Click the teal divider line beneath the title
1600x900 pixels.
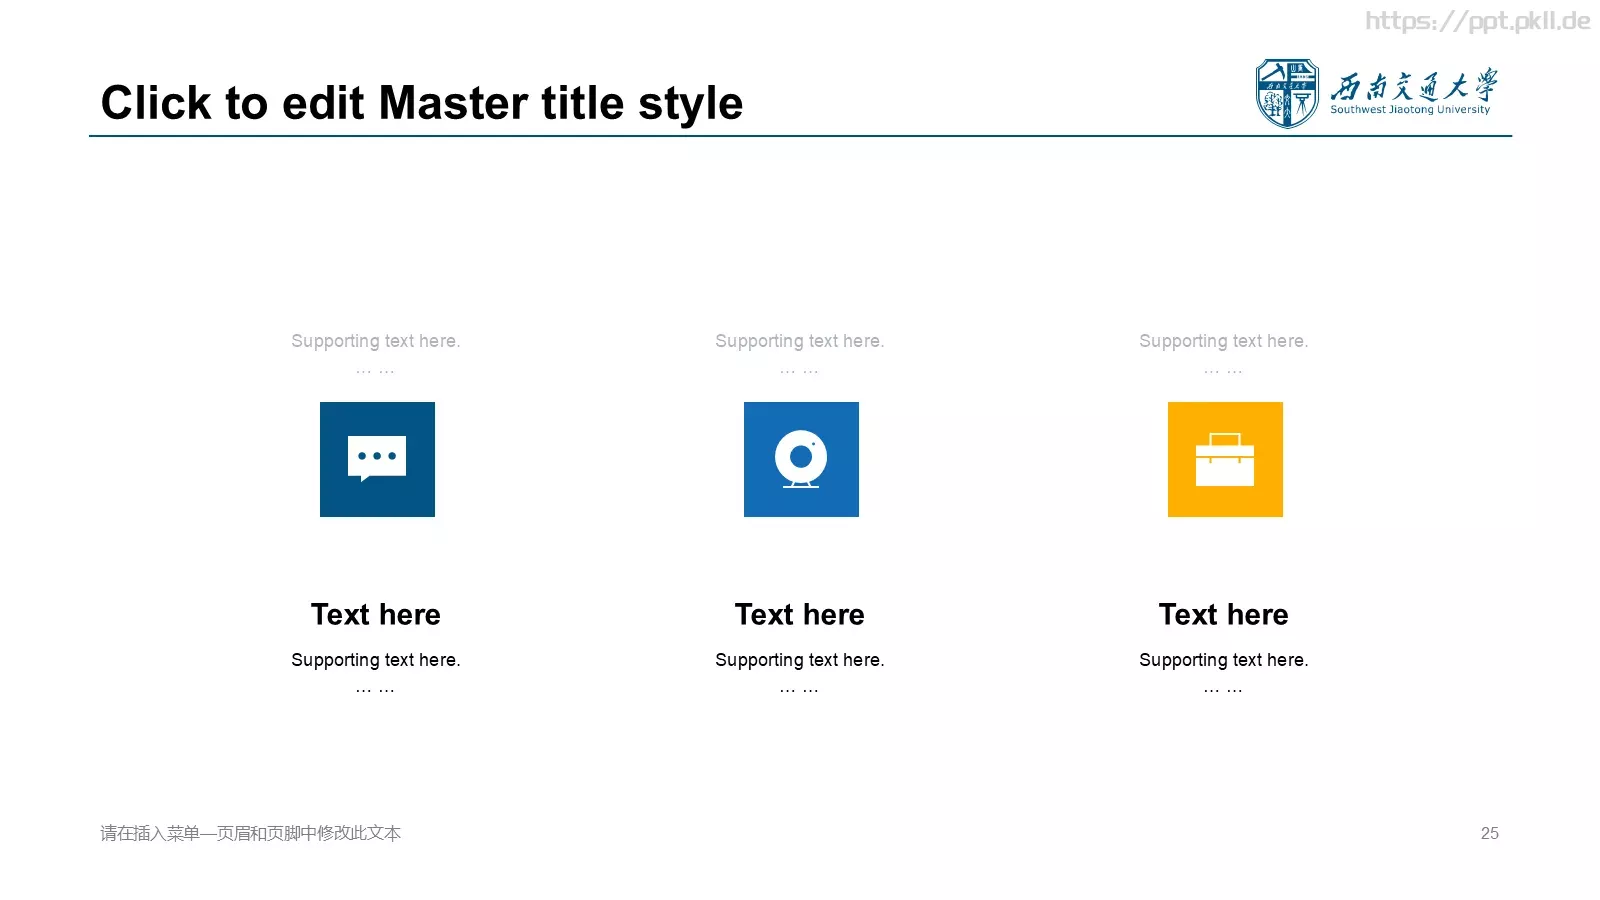800,136
